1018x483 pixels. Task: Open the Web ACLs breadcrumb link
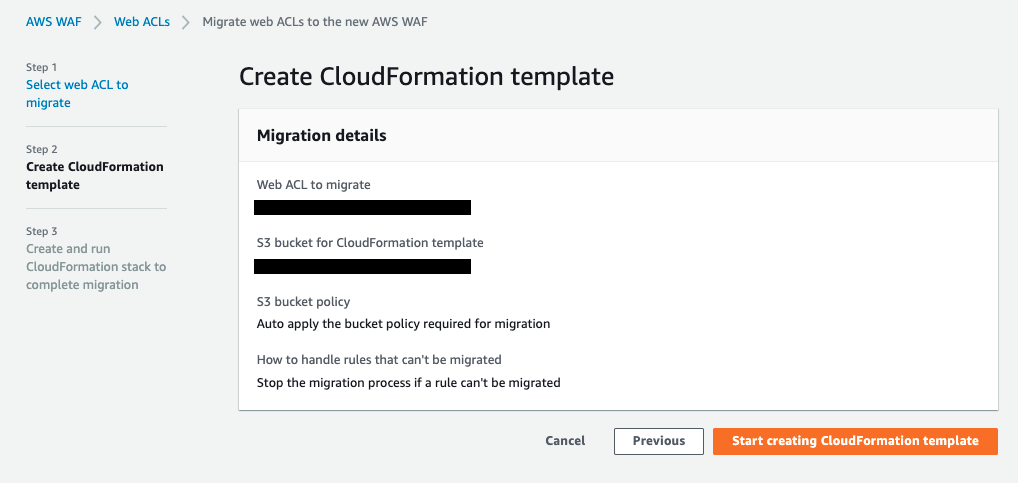pos(141,21)
